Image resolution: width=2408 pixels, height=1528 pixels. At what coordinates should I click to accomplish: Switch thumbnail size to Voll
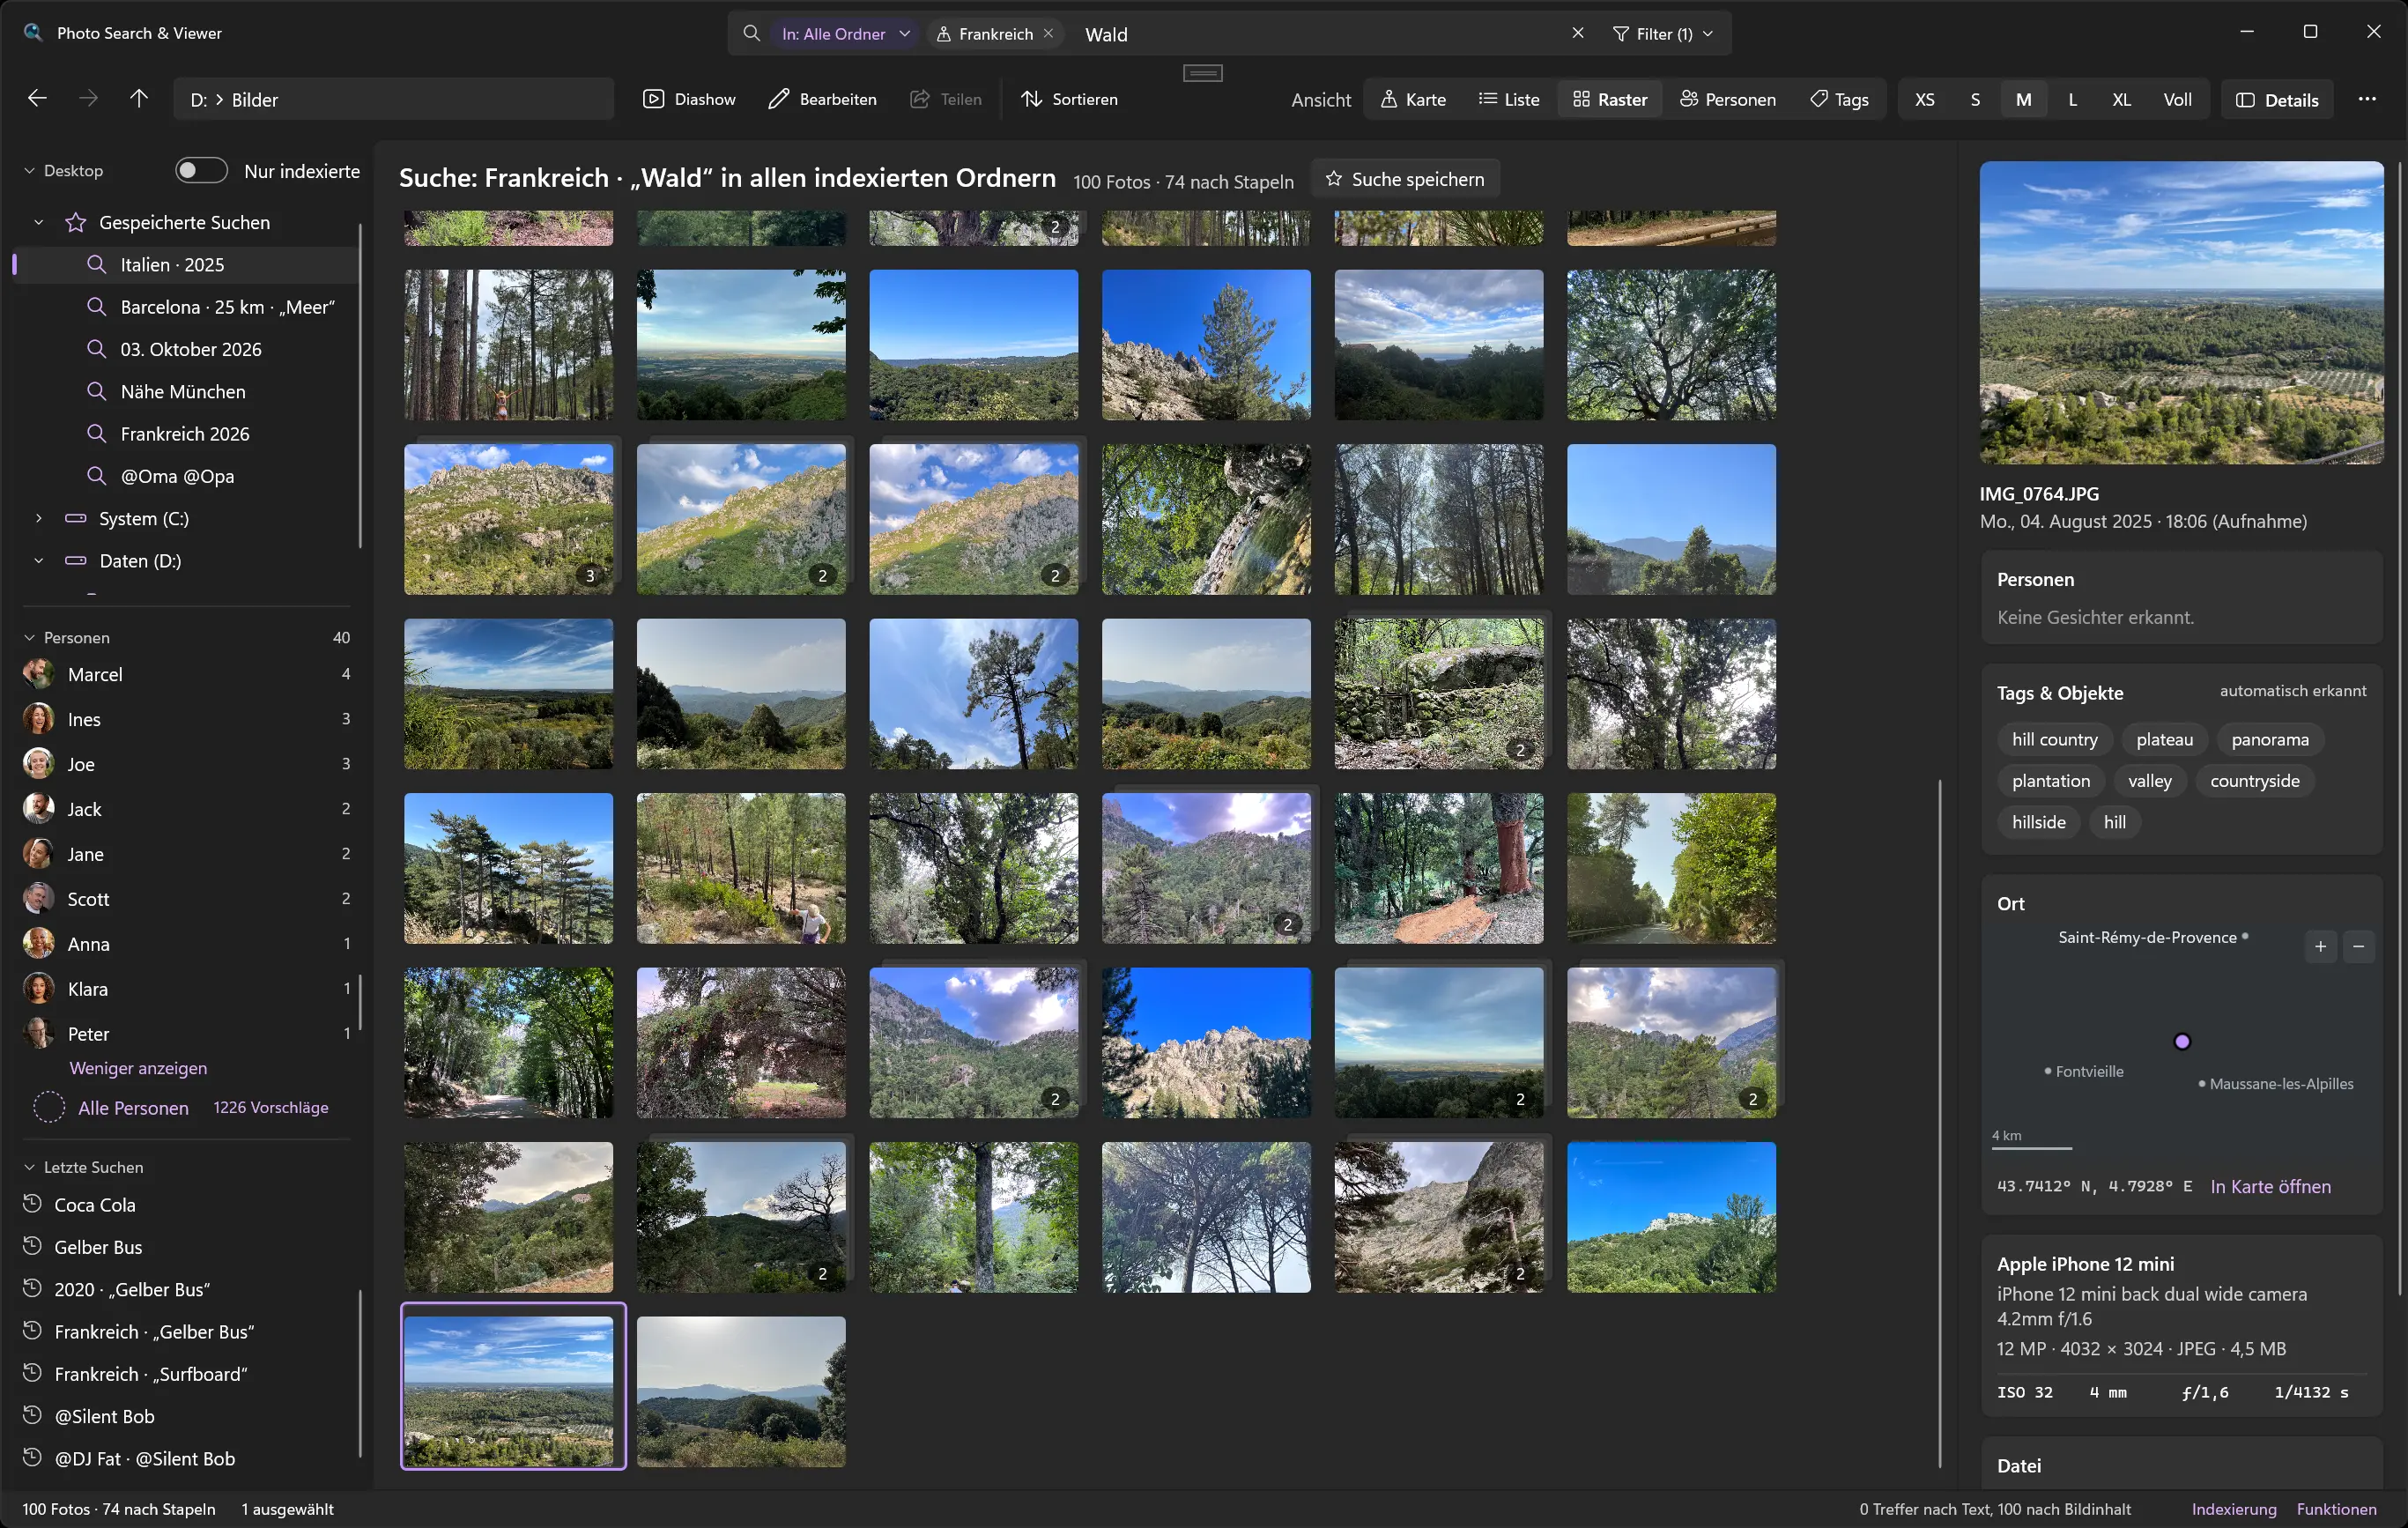pos(2177,100)
